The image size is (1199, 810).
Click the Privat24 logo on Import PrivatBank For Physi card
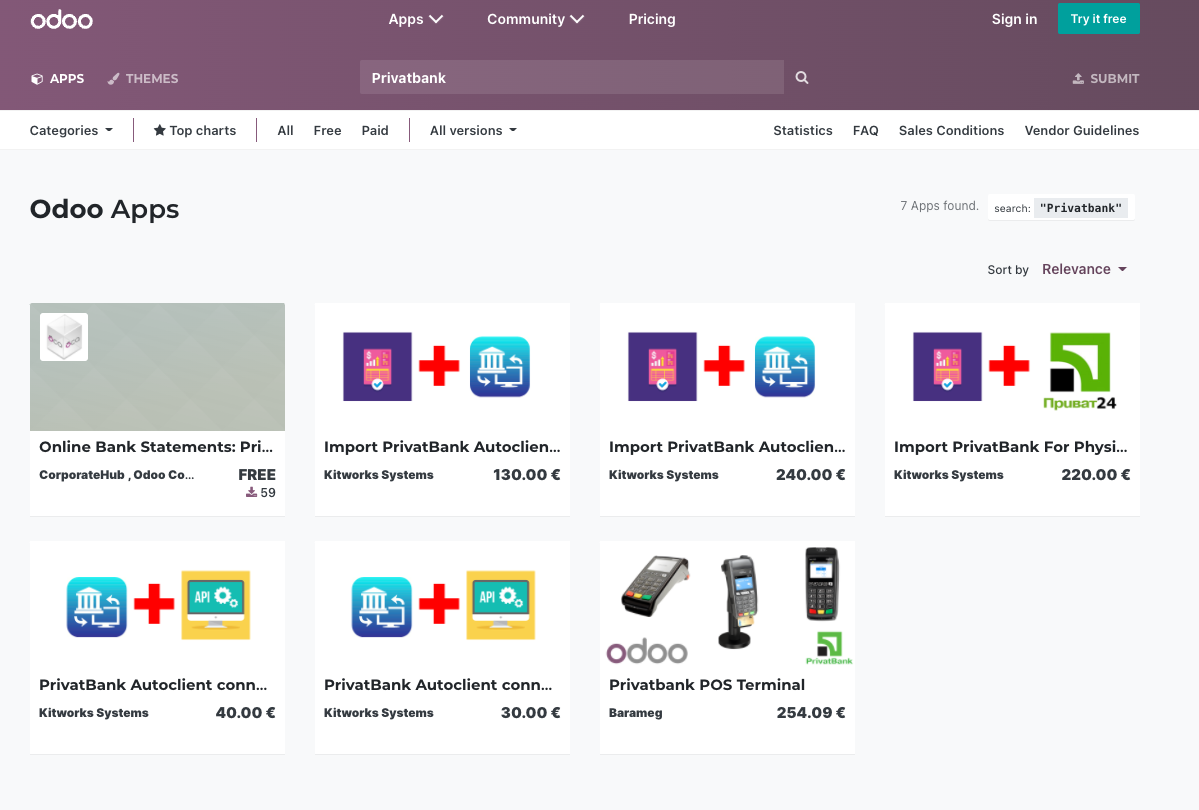click(x=1079, y=371)
